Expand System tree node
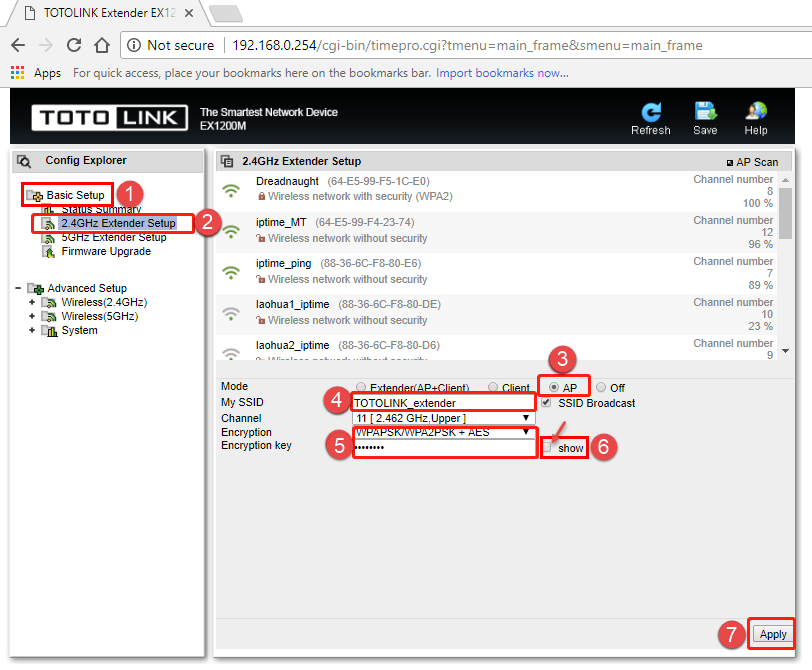This screenshot has height=670, width=812. tap(32, 330)
